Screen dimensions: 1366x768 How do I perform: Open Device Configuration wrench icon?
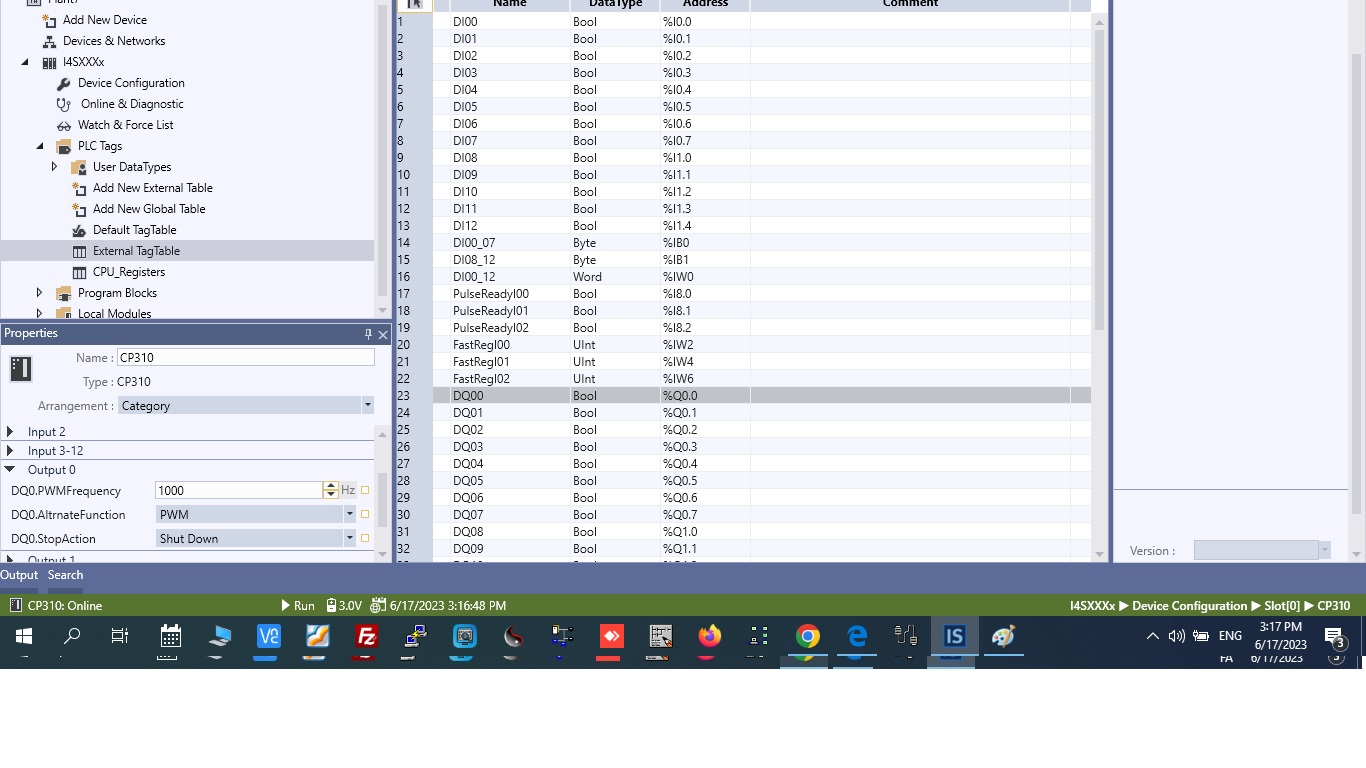pos(64,83)
